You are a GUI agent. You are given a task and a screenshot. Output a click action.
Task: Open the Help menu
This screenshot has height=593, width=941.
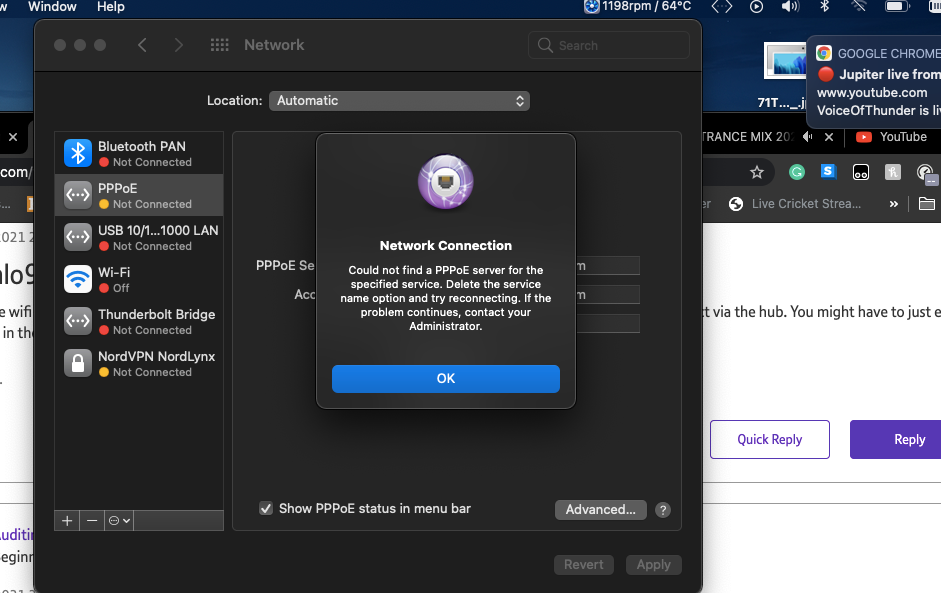tap(111, 7)
